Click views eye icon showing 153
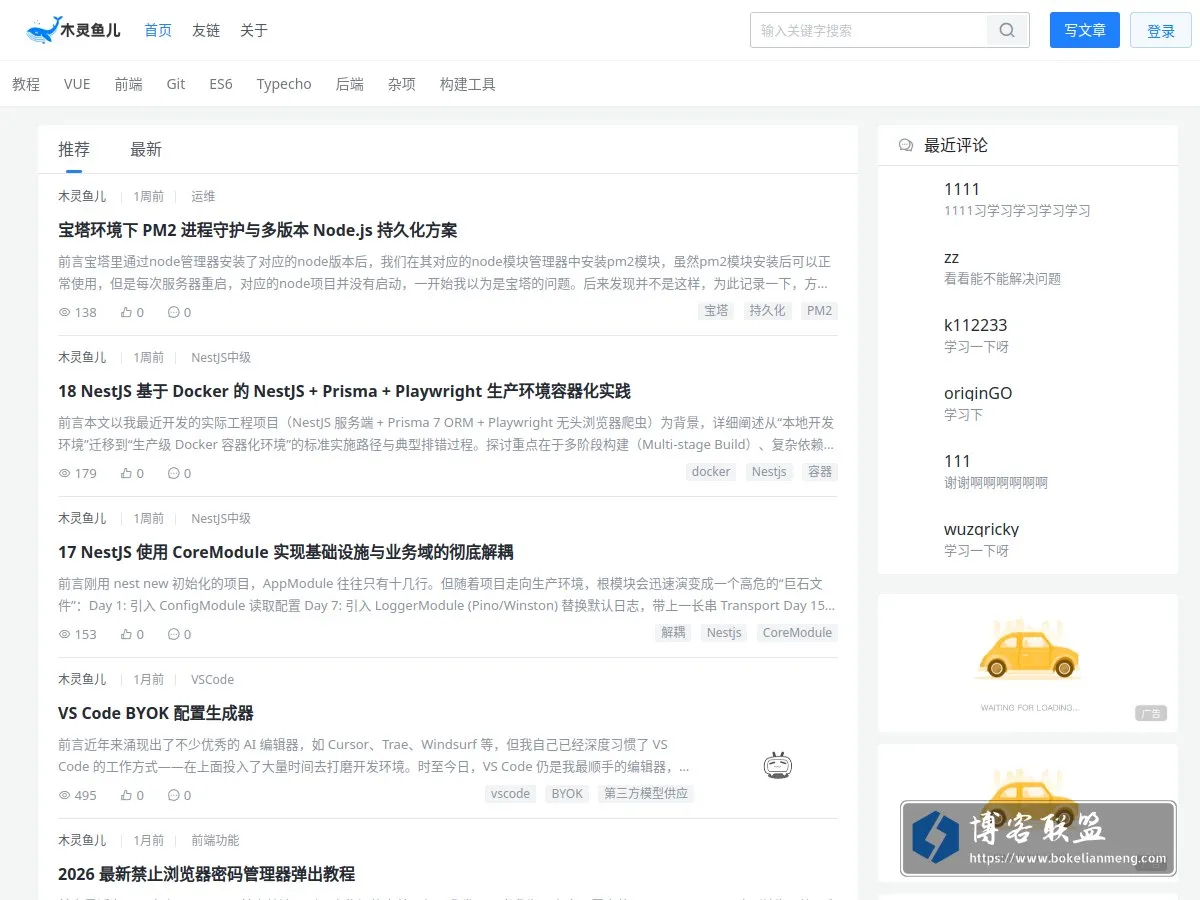The height and width of the screenshot is (900, 1200). pos(65,634)
